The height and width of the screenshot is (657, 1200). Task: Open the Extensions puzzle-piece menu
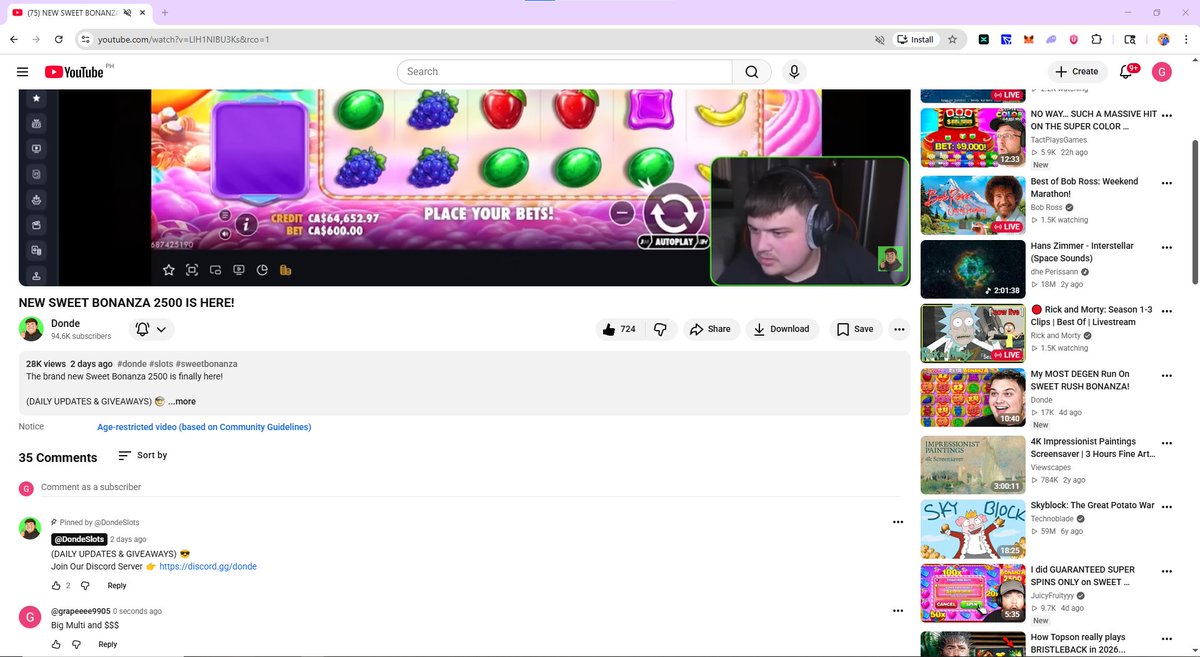1097,39
